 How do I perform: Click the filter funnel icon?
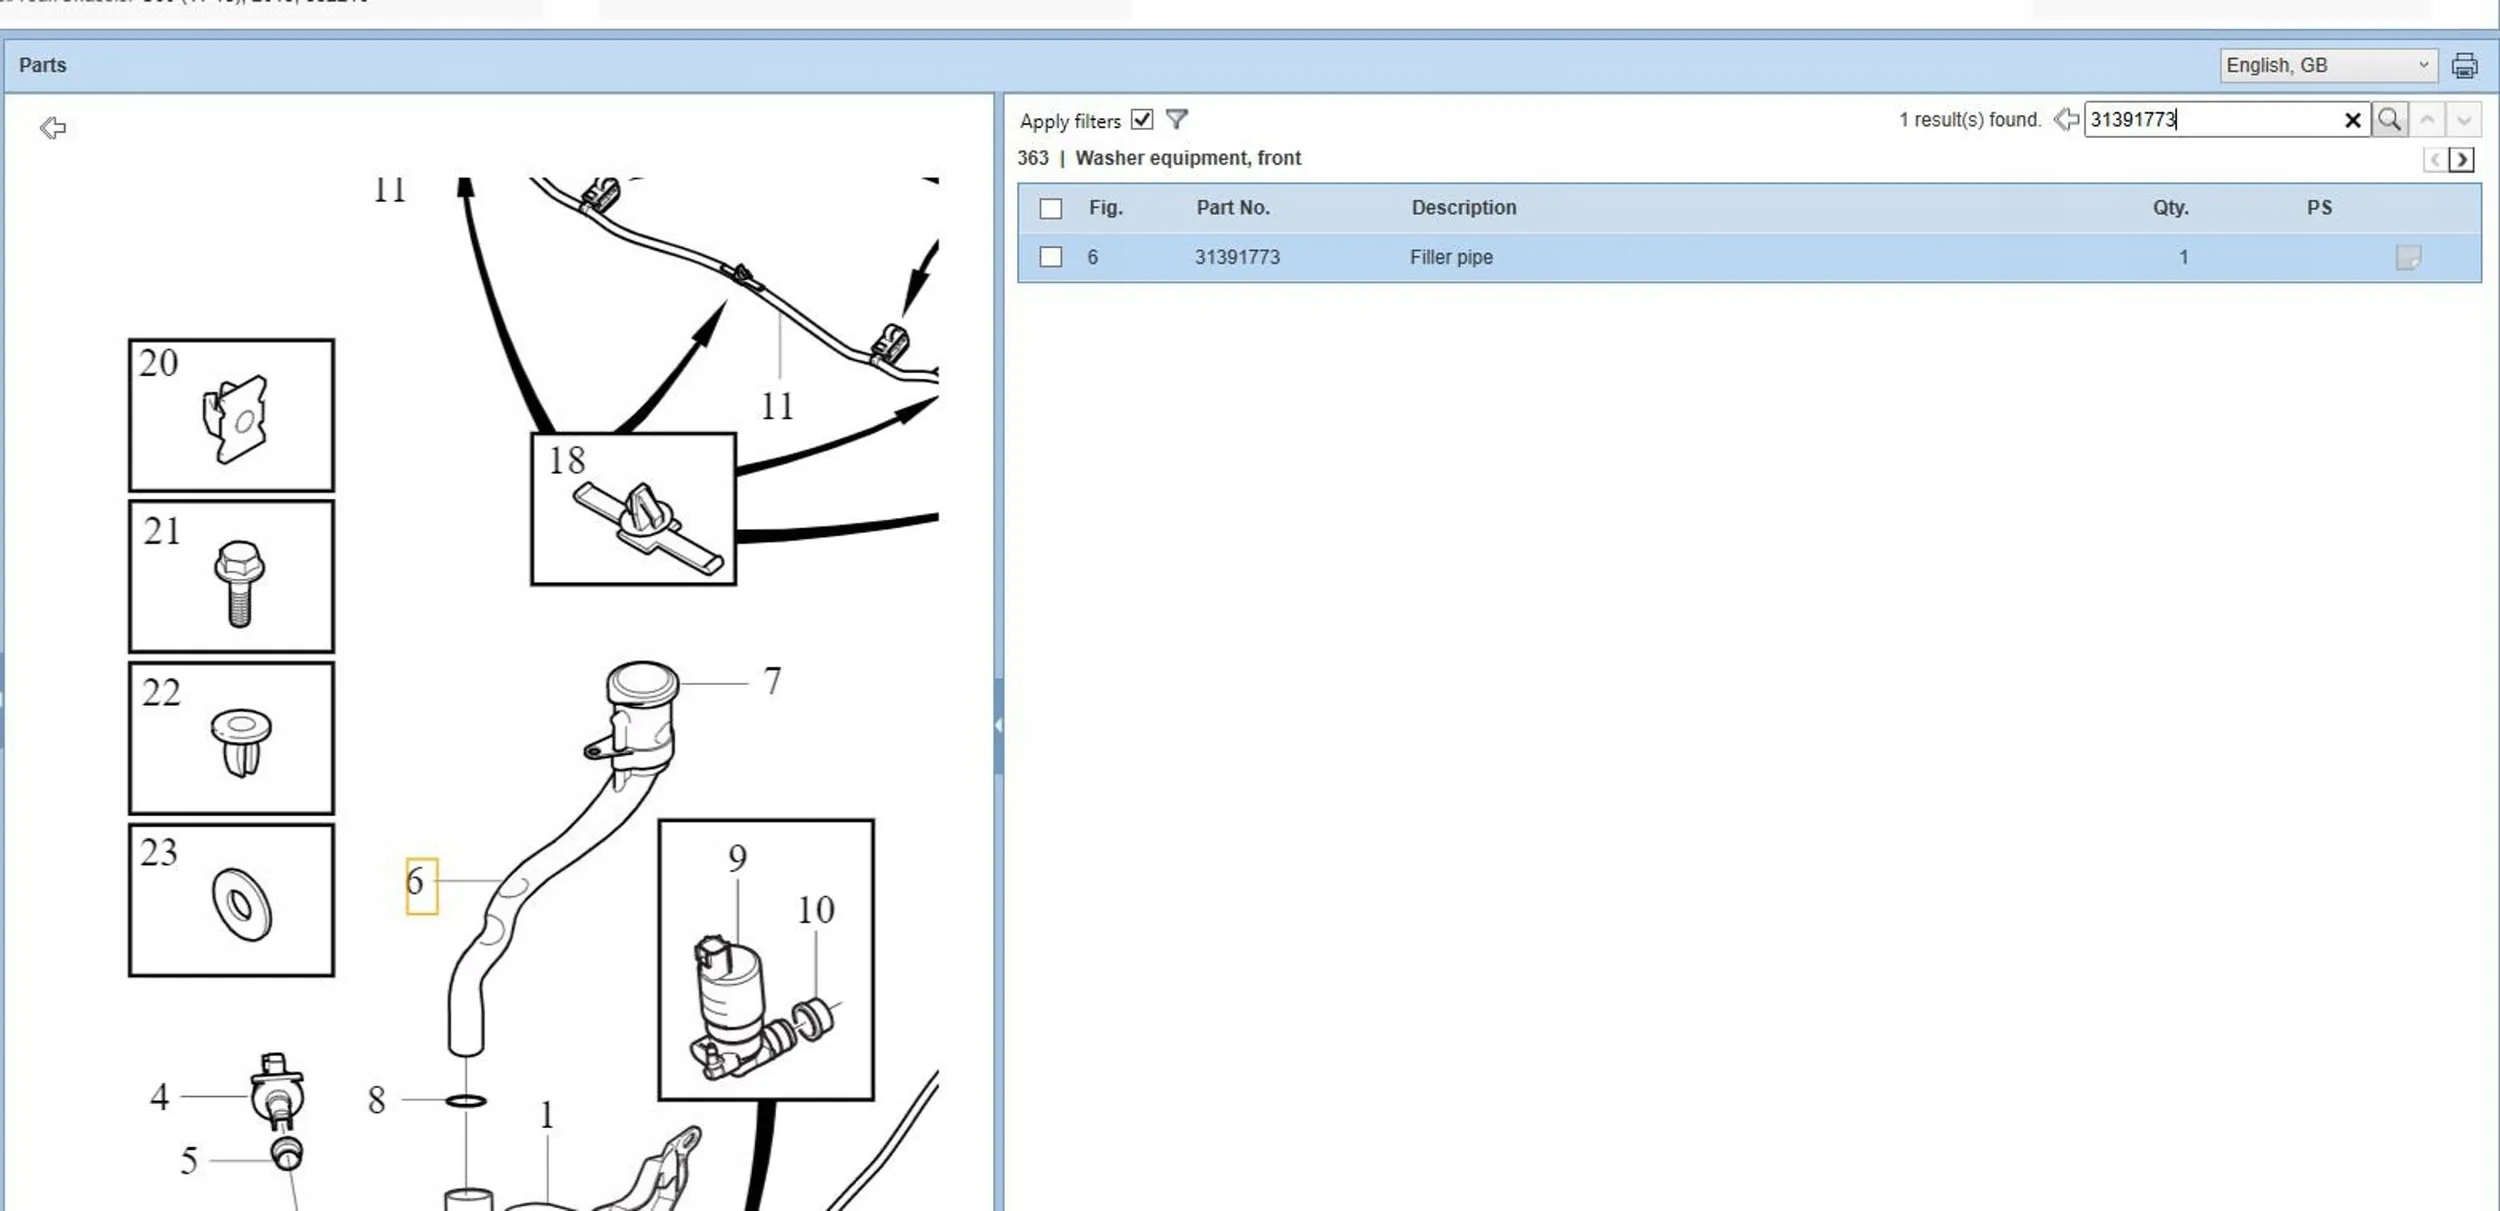(x=1177, y=120)
